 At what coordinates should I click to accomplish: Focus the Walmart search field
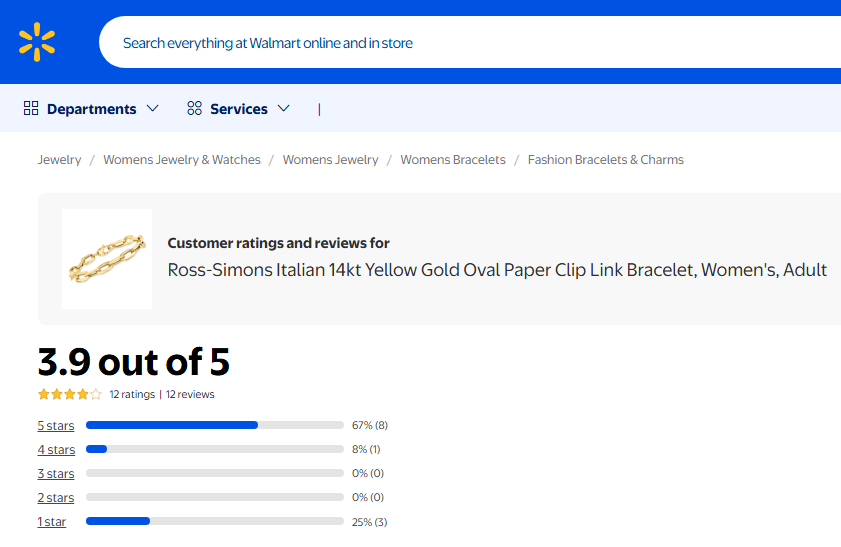coord(470,42)
